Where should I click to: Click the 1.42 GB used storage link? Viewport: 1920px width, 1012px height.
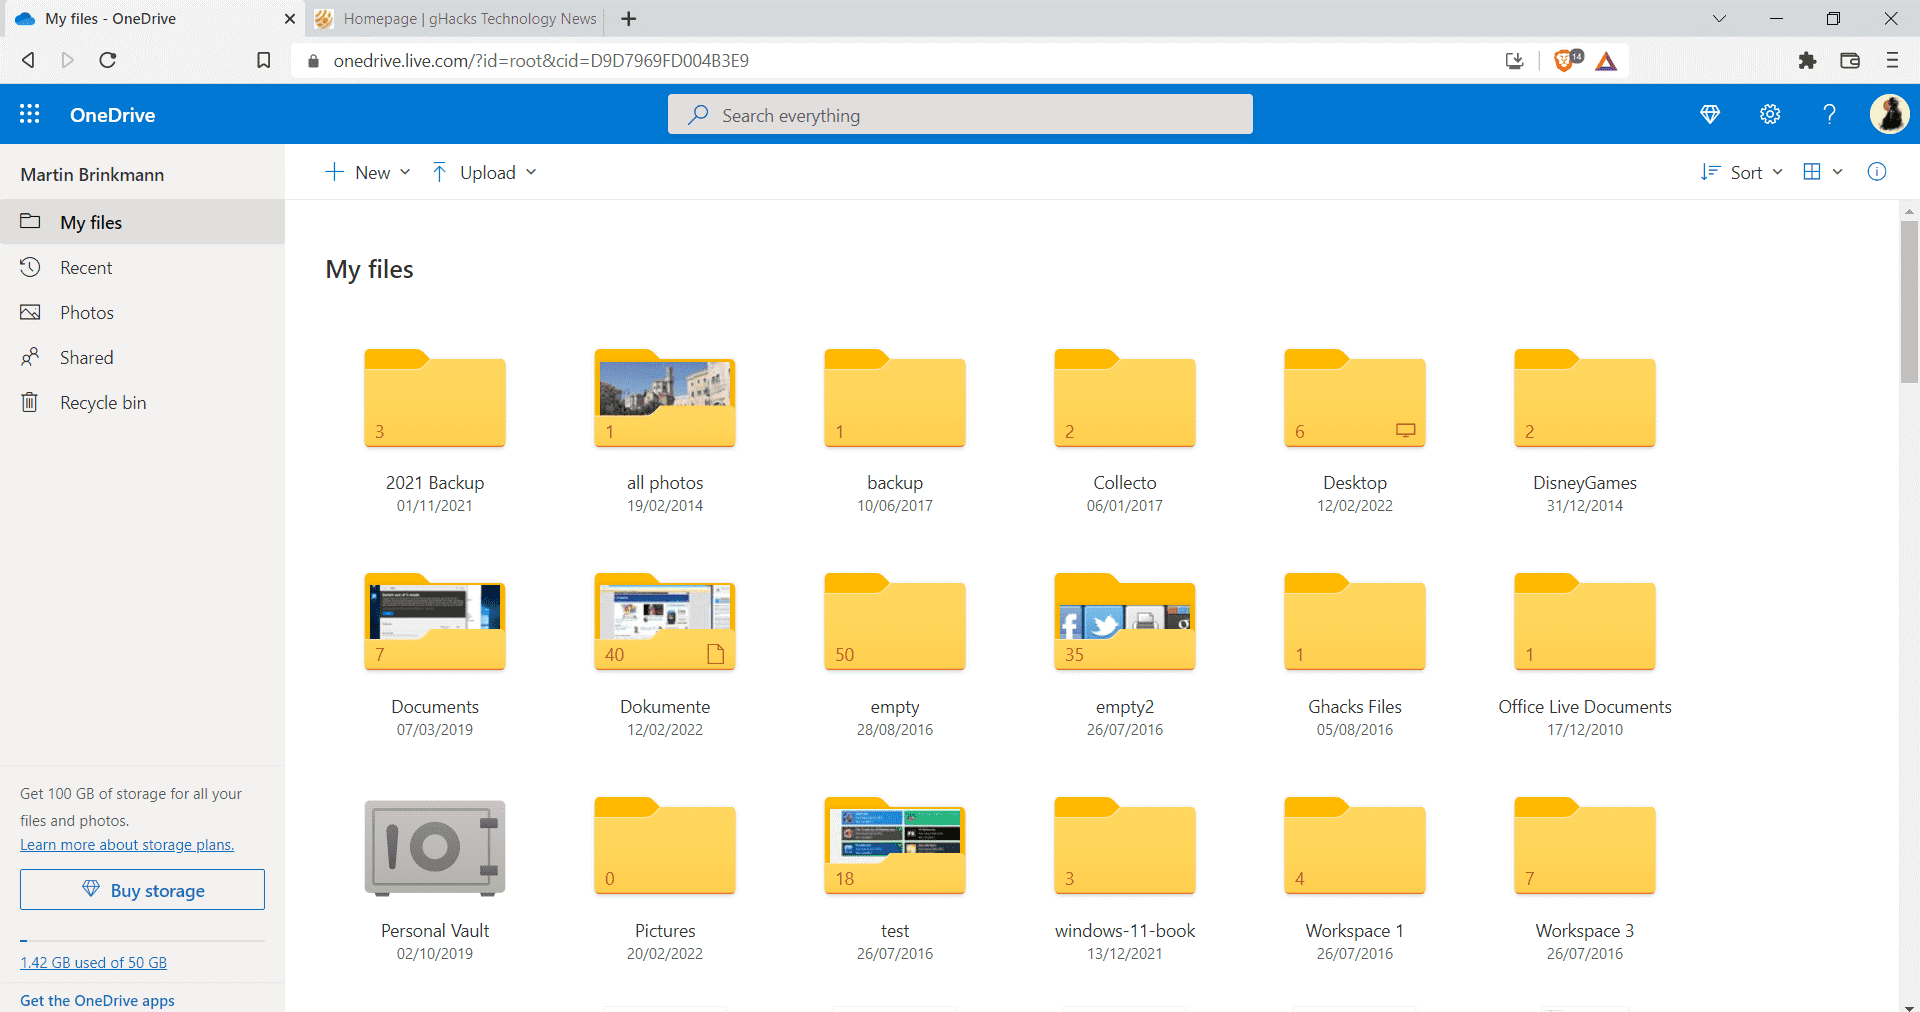(x=93, y=962)
